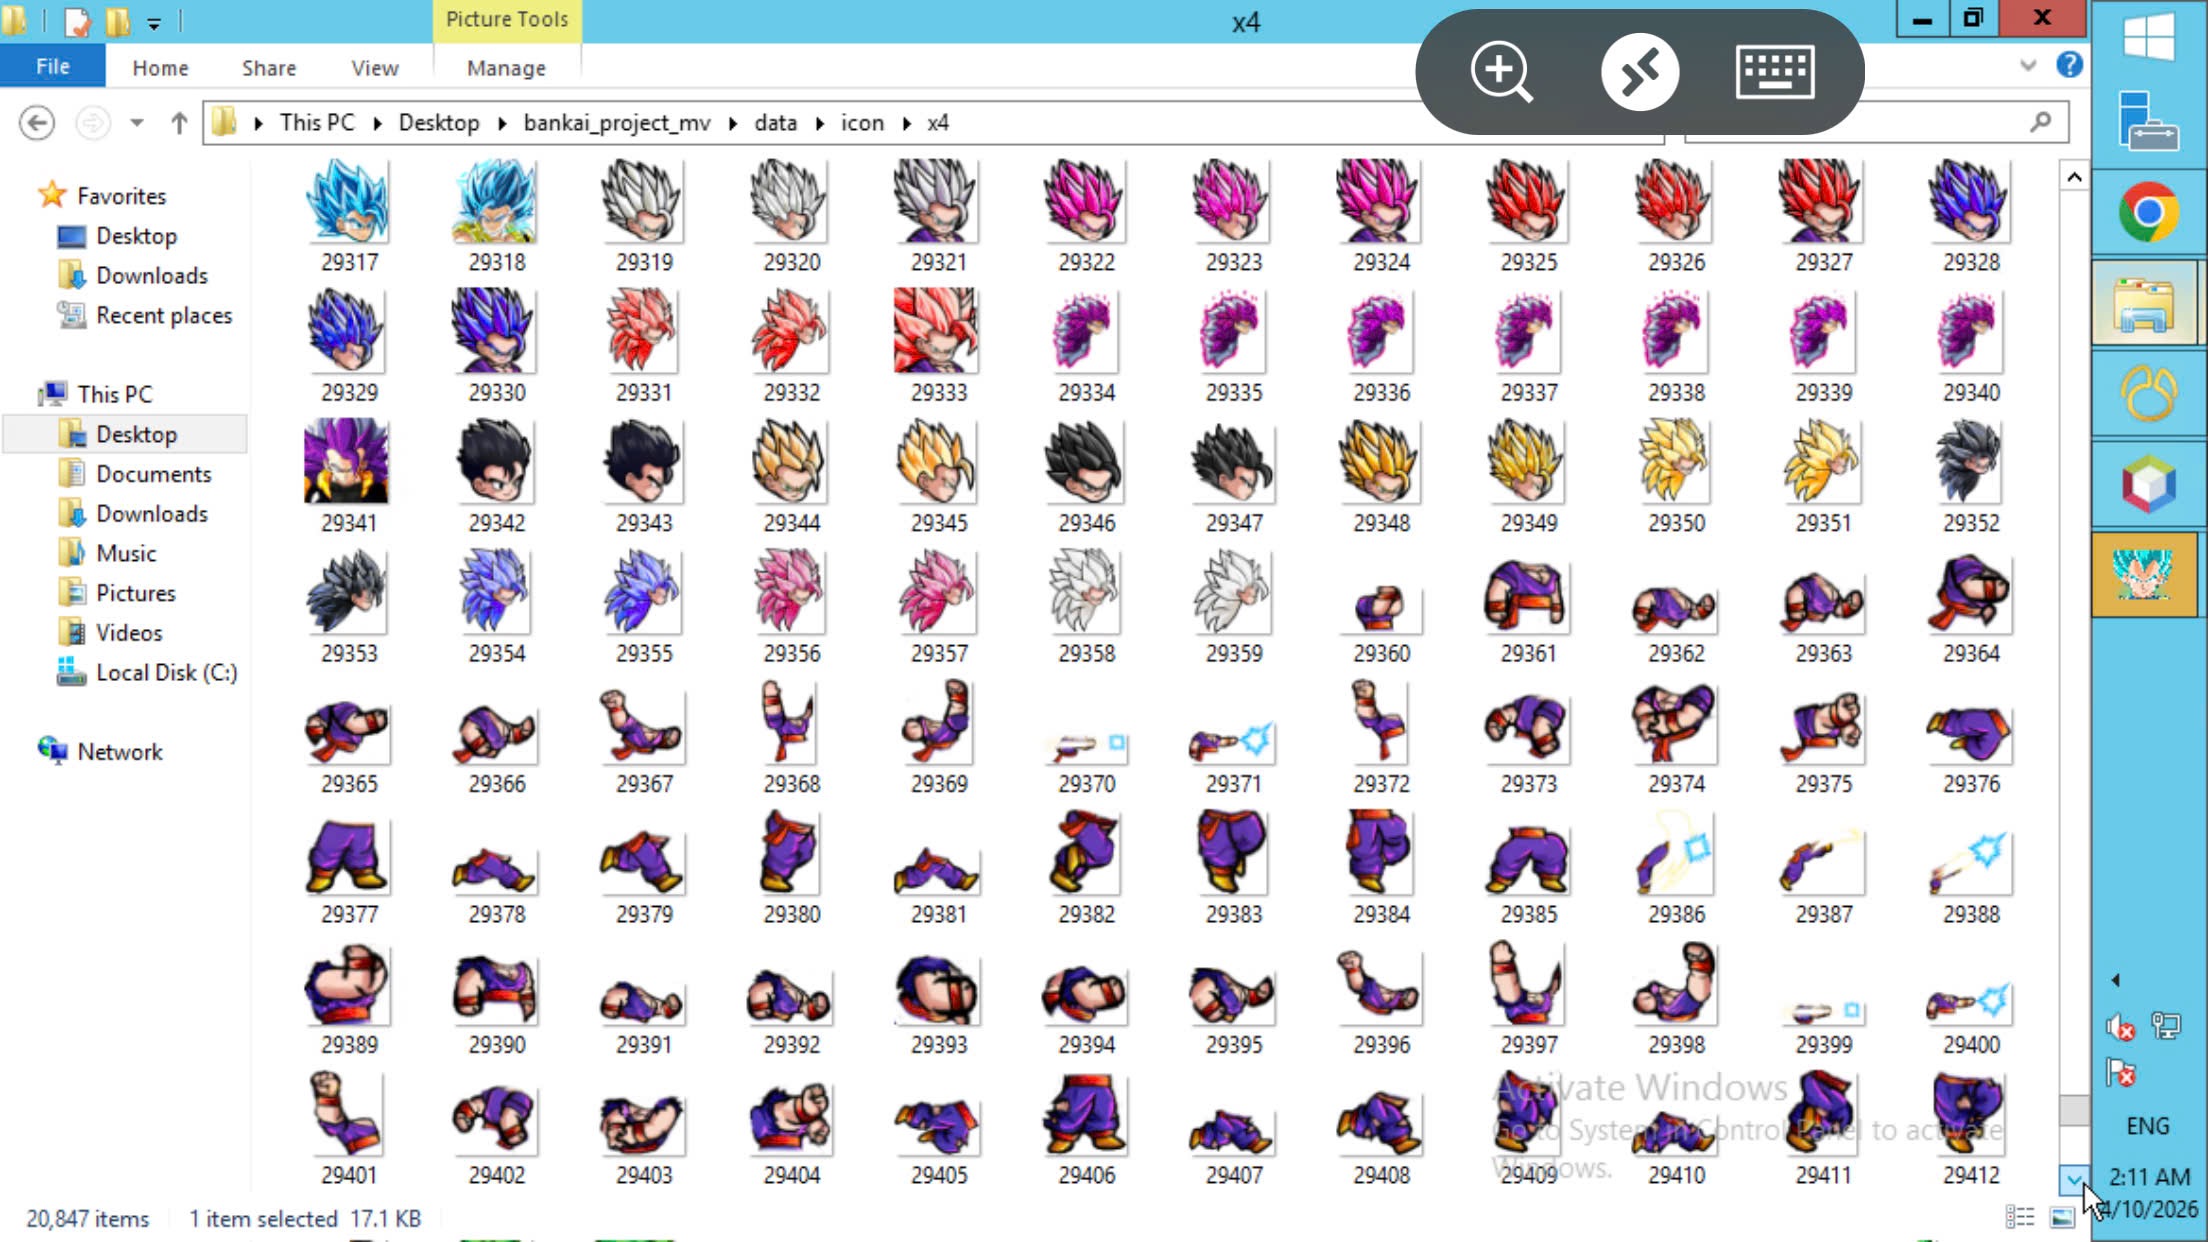This screenshot has height=1242, width=2208.
Task: Open clock showing 2:11 AM
Action: pyautogui.click(x=2149, y=1176)
